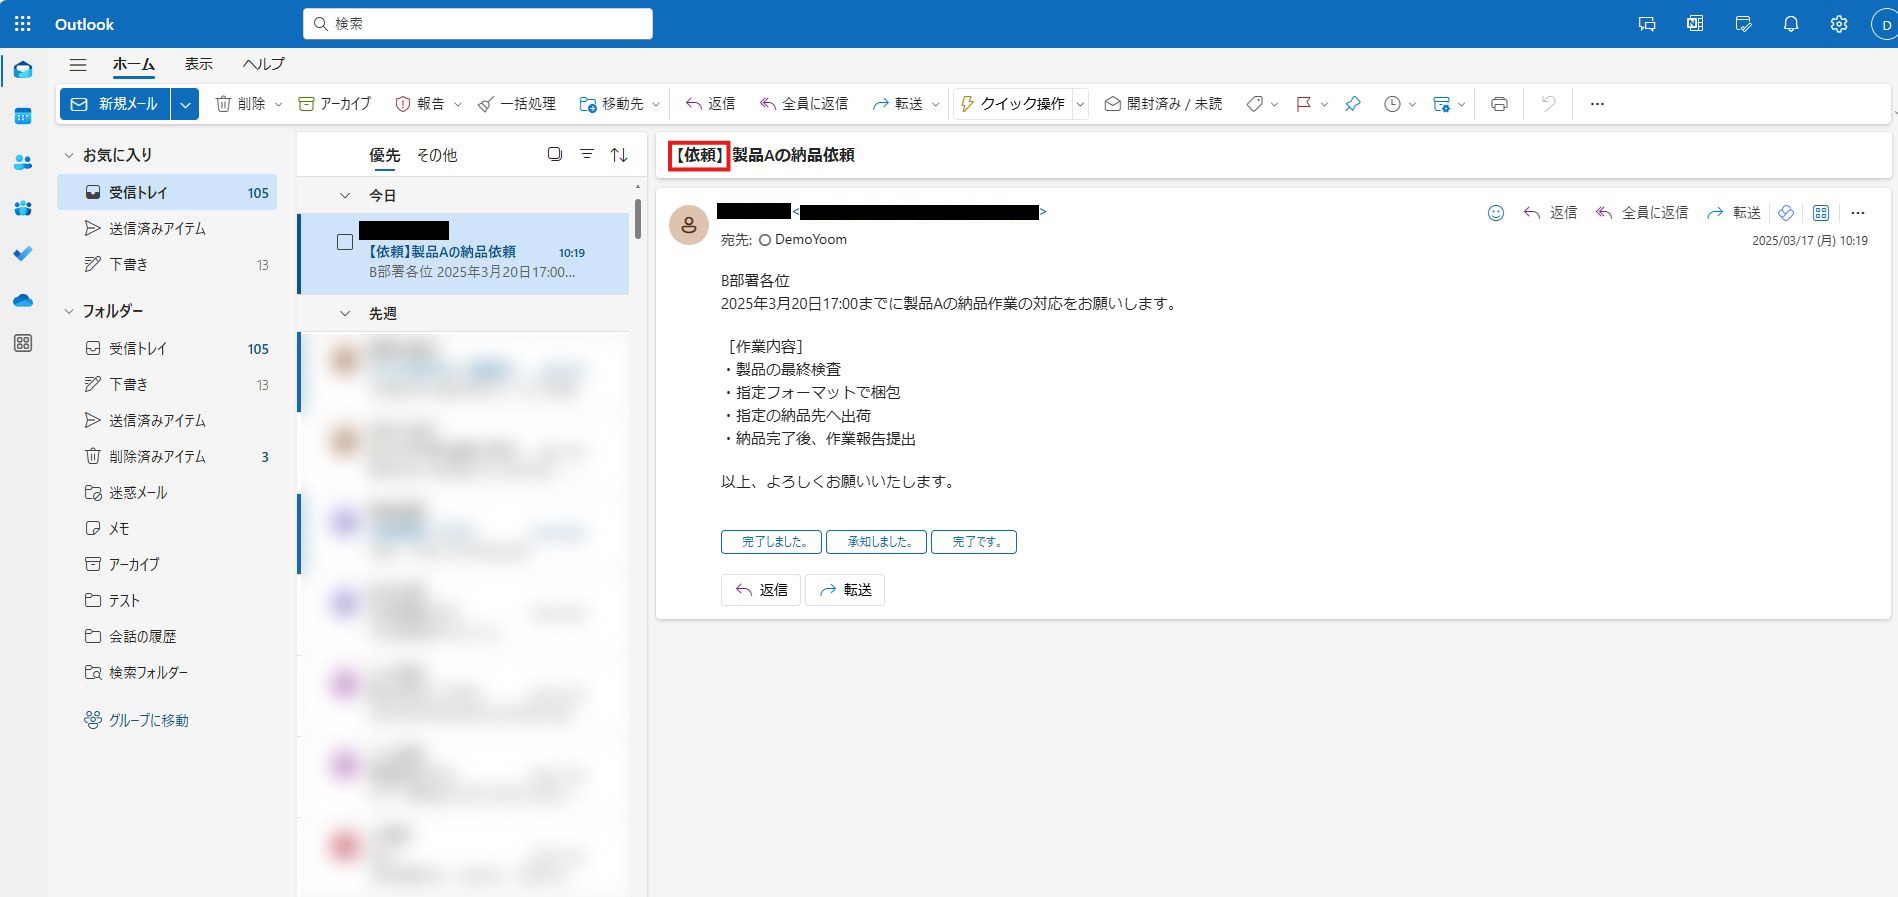The width and height of the screenshot is (1898, 897).
Task: Open the settings gear
Action: (1839, 24)
